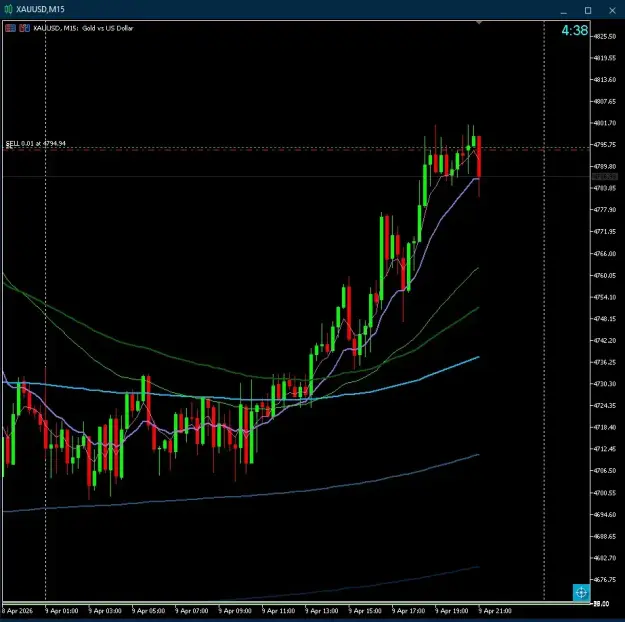Select the SELL 0.01 at 4794.94 order label
Screen dimensions: 625x622
coord(35,143)
